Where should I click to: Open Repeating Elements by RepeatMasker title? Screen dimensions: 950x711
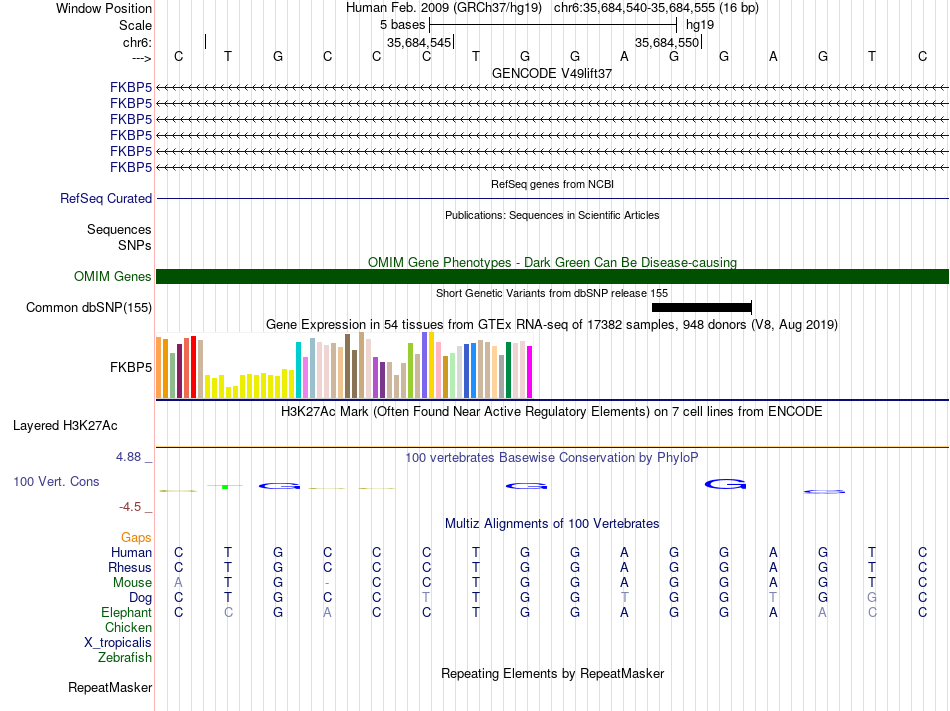click(x=552, y=673)
